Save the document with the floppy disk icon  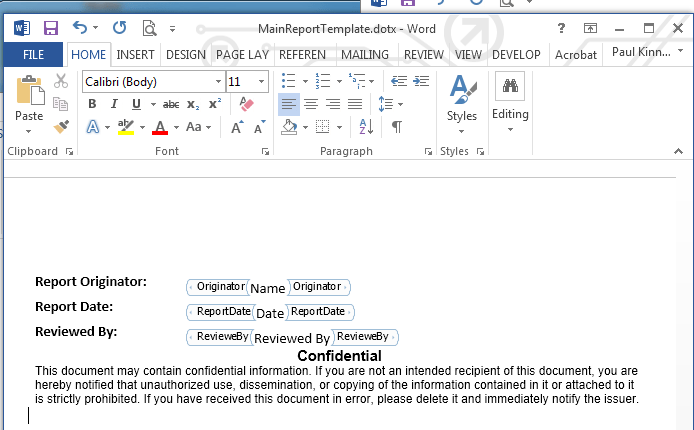tap(51, 28)
